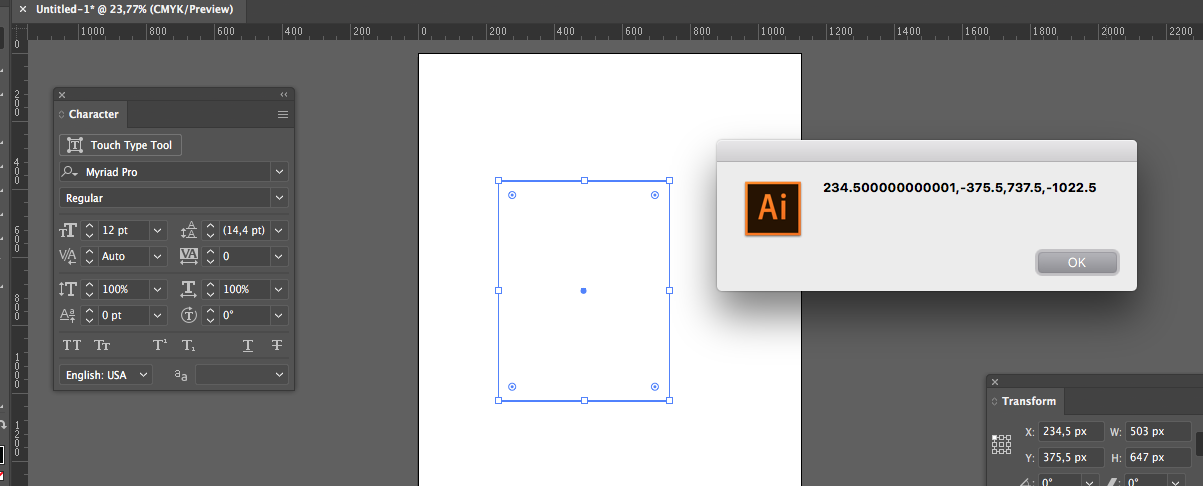Click the reference point locator grid
Screen dimensions: 1203x486
pos(1001,444)
